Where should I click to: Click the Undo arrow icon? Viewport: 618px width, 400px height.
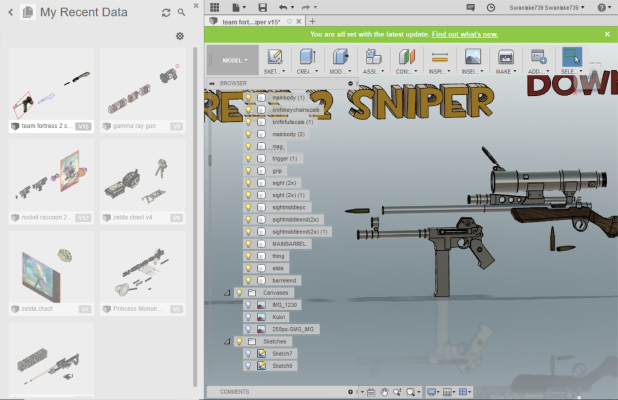[283, 7]
